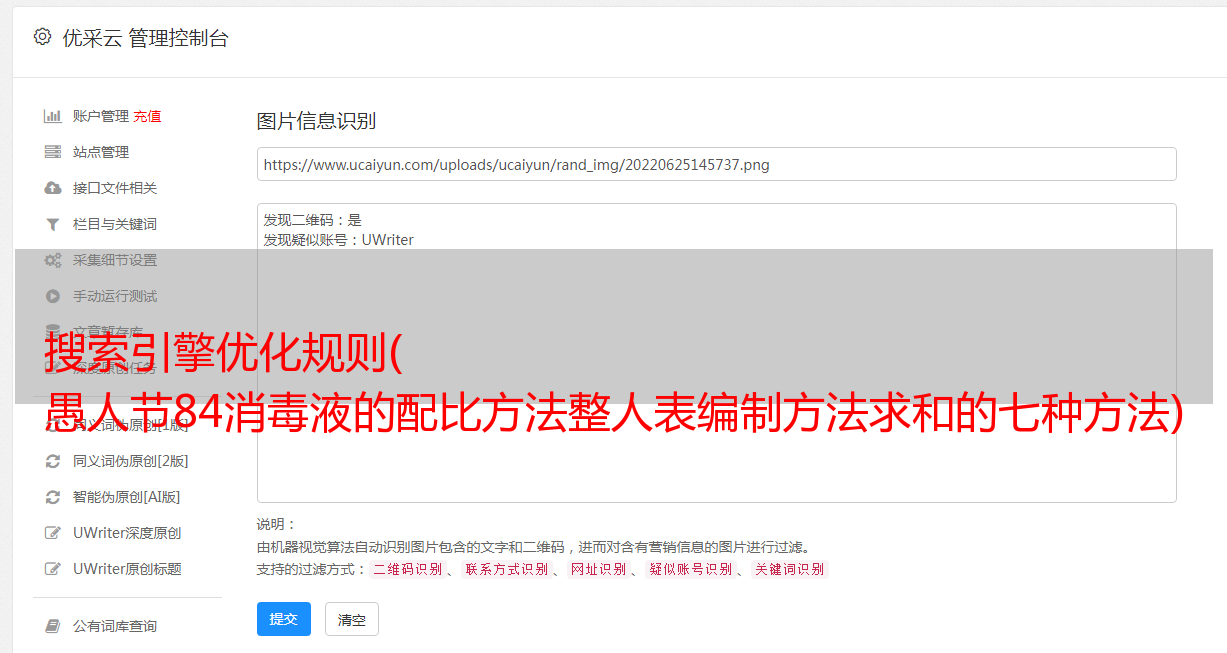
Task: Open the 手动运行测试 menu label
Action: click(115, 296)
